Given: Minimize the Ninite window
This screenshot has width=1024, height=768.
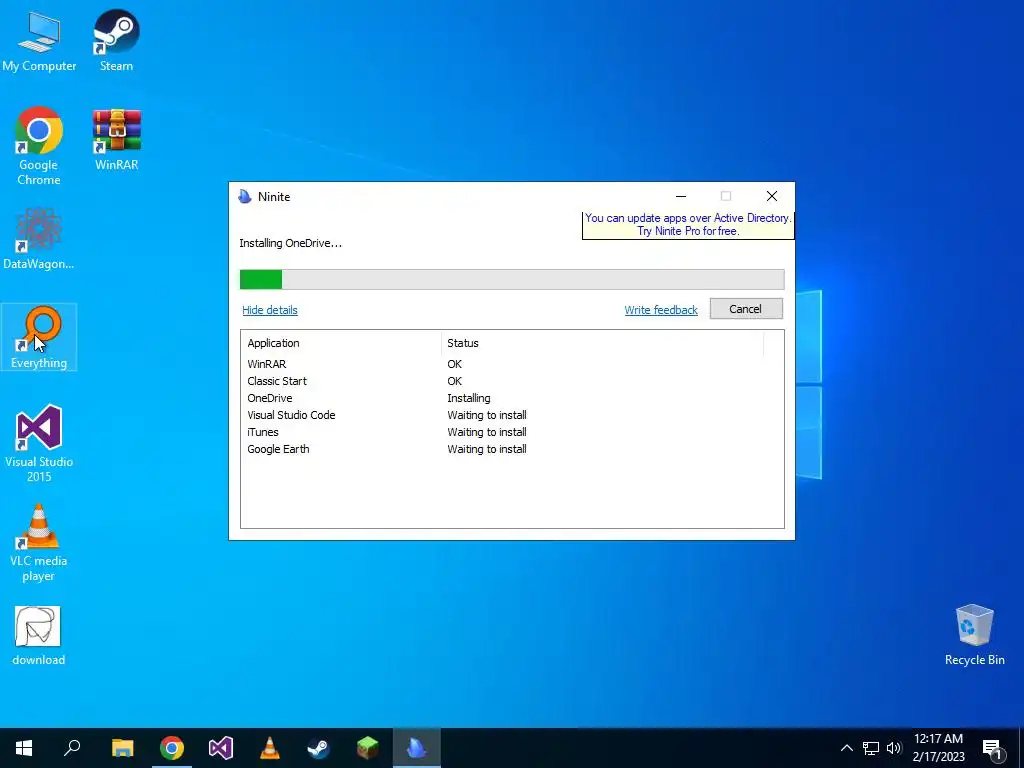Looking at the screenshot, I should coord(680,196).
